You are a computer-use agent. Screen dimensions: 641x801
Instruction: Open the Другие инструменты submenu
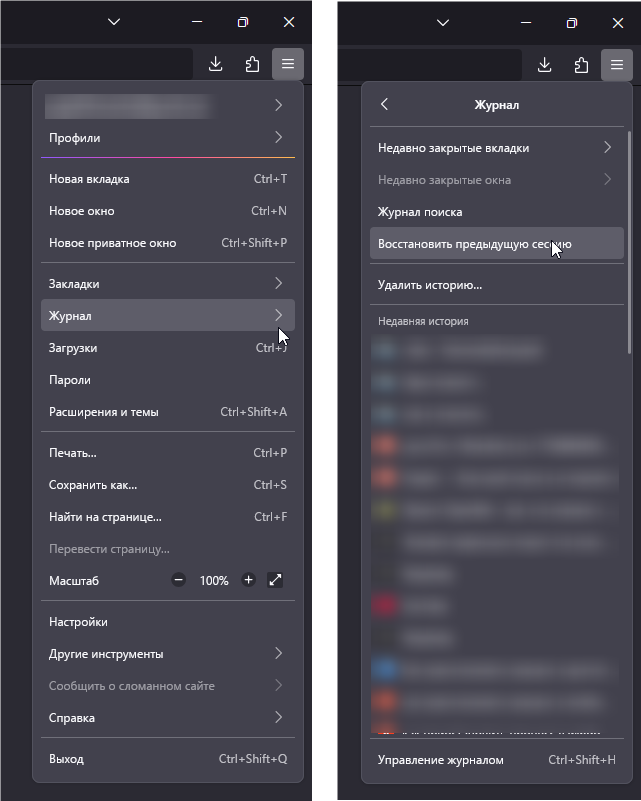pyautogui.click(x=168, y=654)
